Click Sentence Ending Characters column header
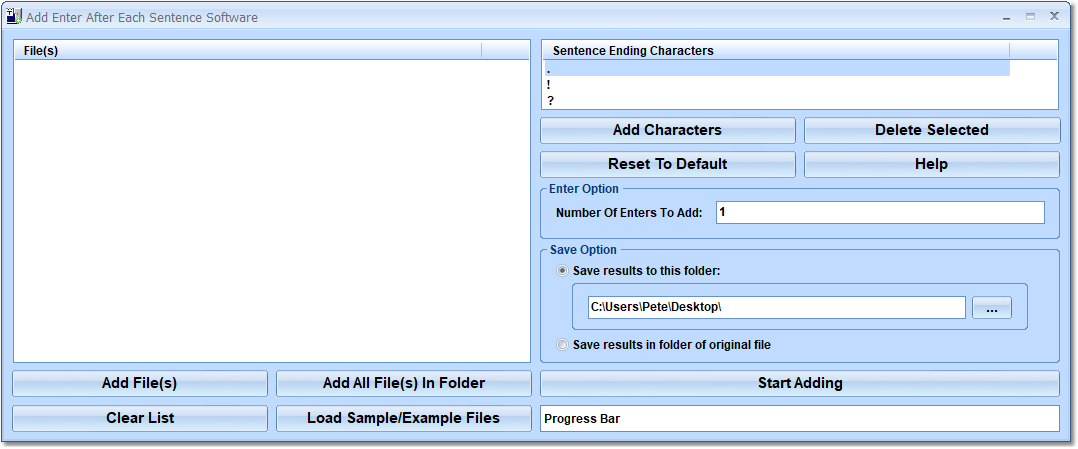This screenshot has height=449, width=1078. point(776,50)
